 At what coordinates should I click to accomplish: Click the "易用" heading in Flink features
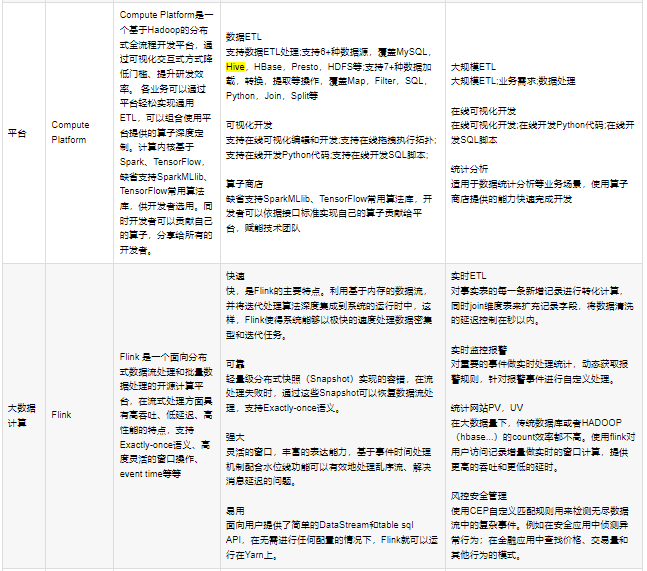tap(235, 511)
